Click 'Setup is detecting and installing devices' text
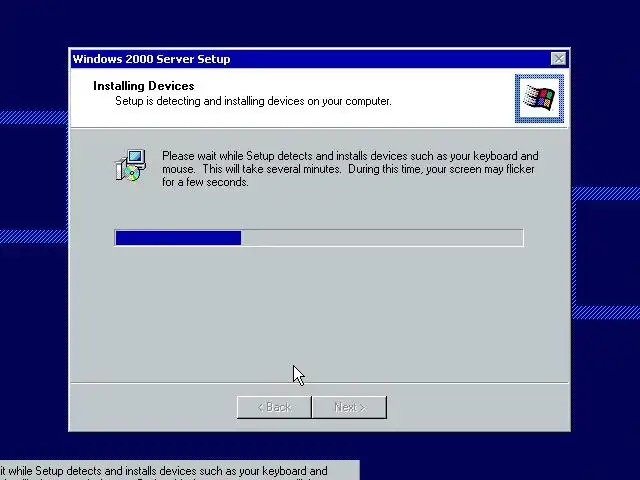 click(x=253, y=101)
